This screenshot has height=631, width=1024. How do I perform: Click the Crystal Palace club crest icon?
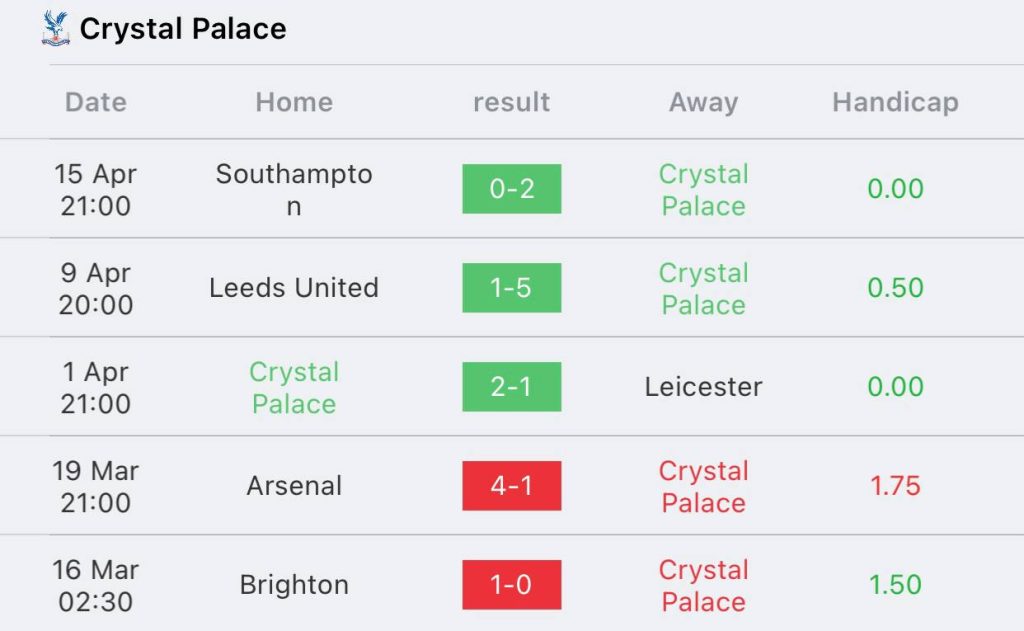[56, 28]
